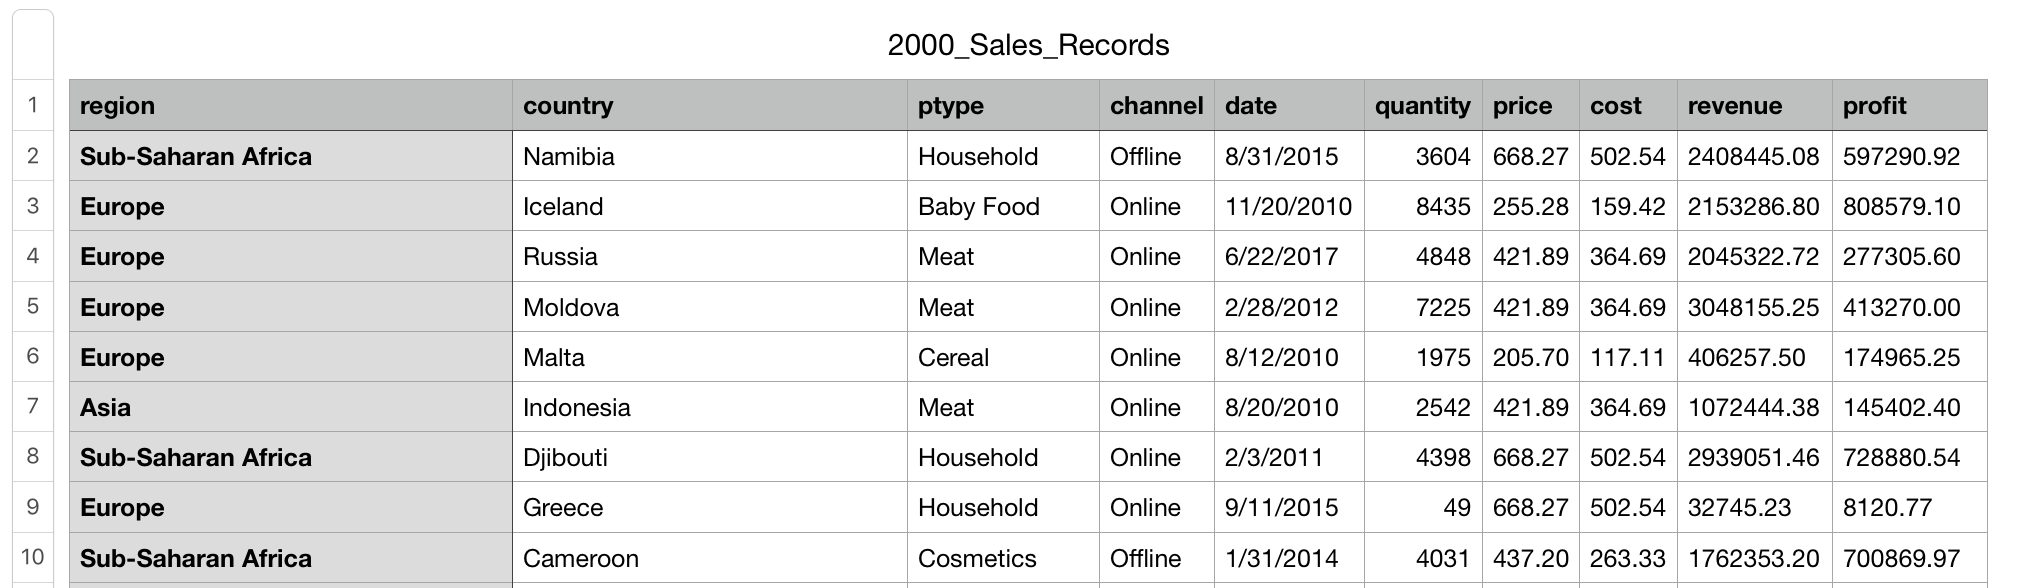Click the channel column header
Screen dimensions: 2032x588
(1156, 105)
